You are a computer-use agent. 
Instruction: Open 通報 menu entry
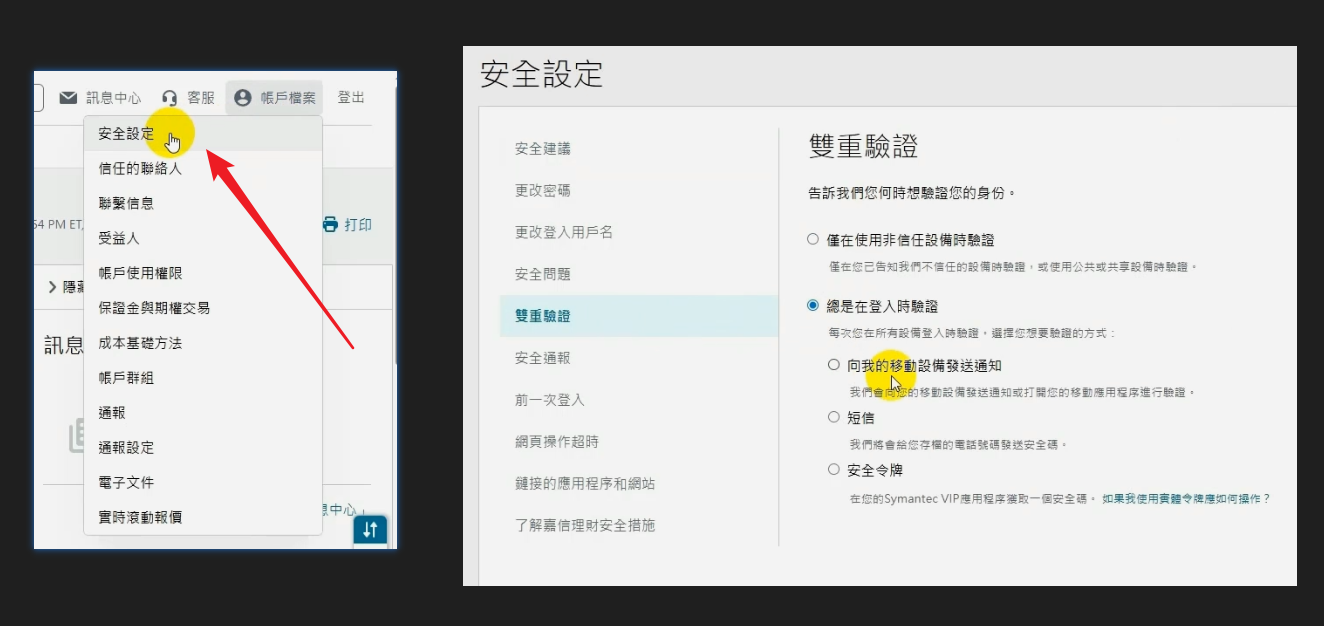click(x=203, y=413)
